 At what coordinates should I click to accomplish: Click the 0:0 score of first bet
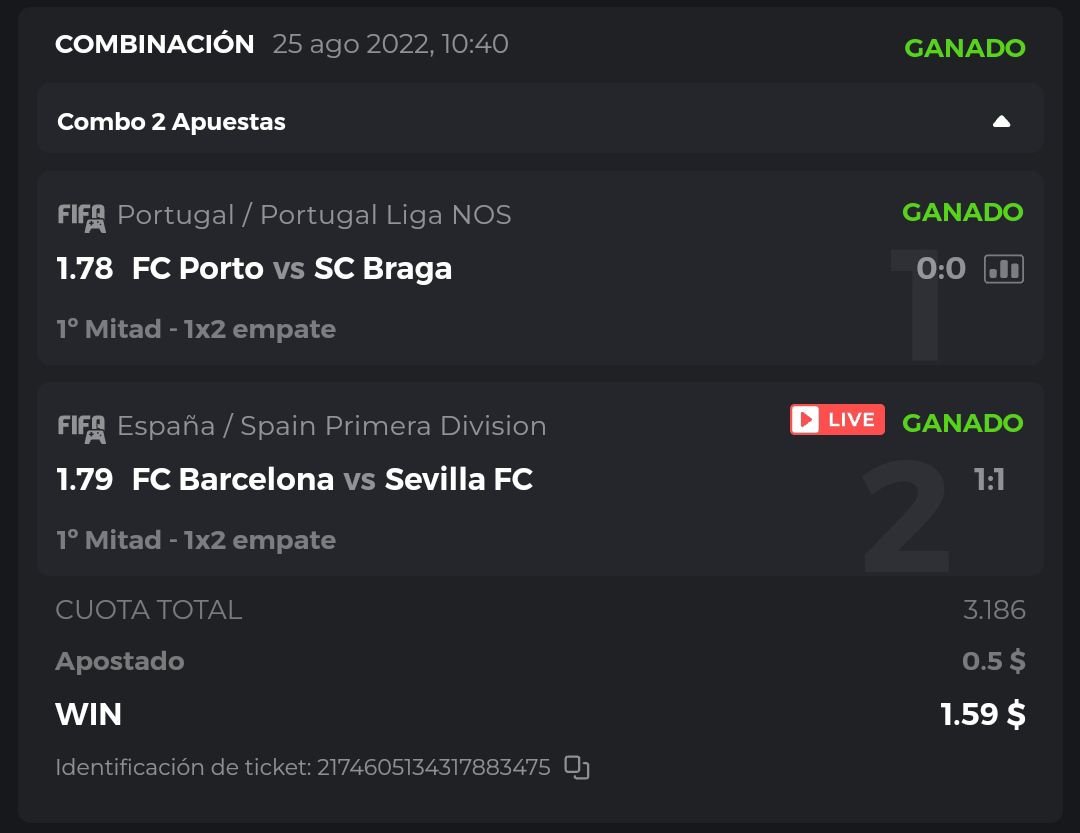click(941, 268)
